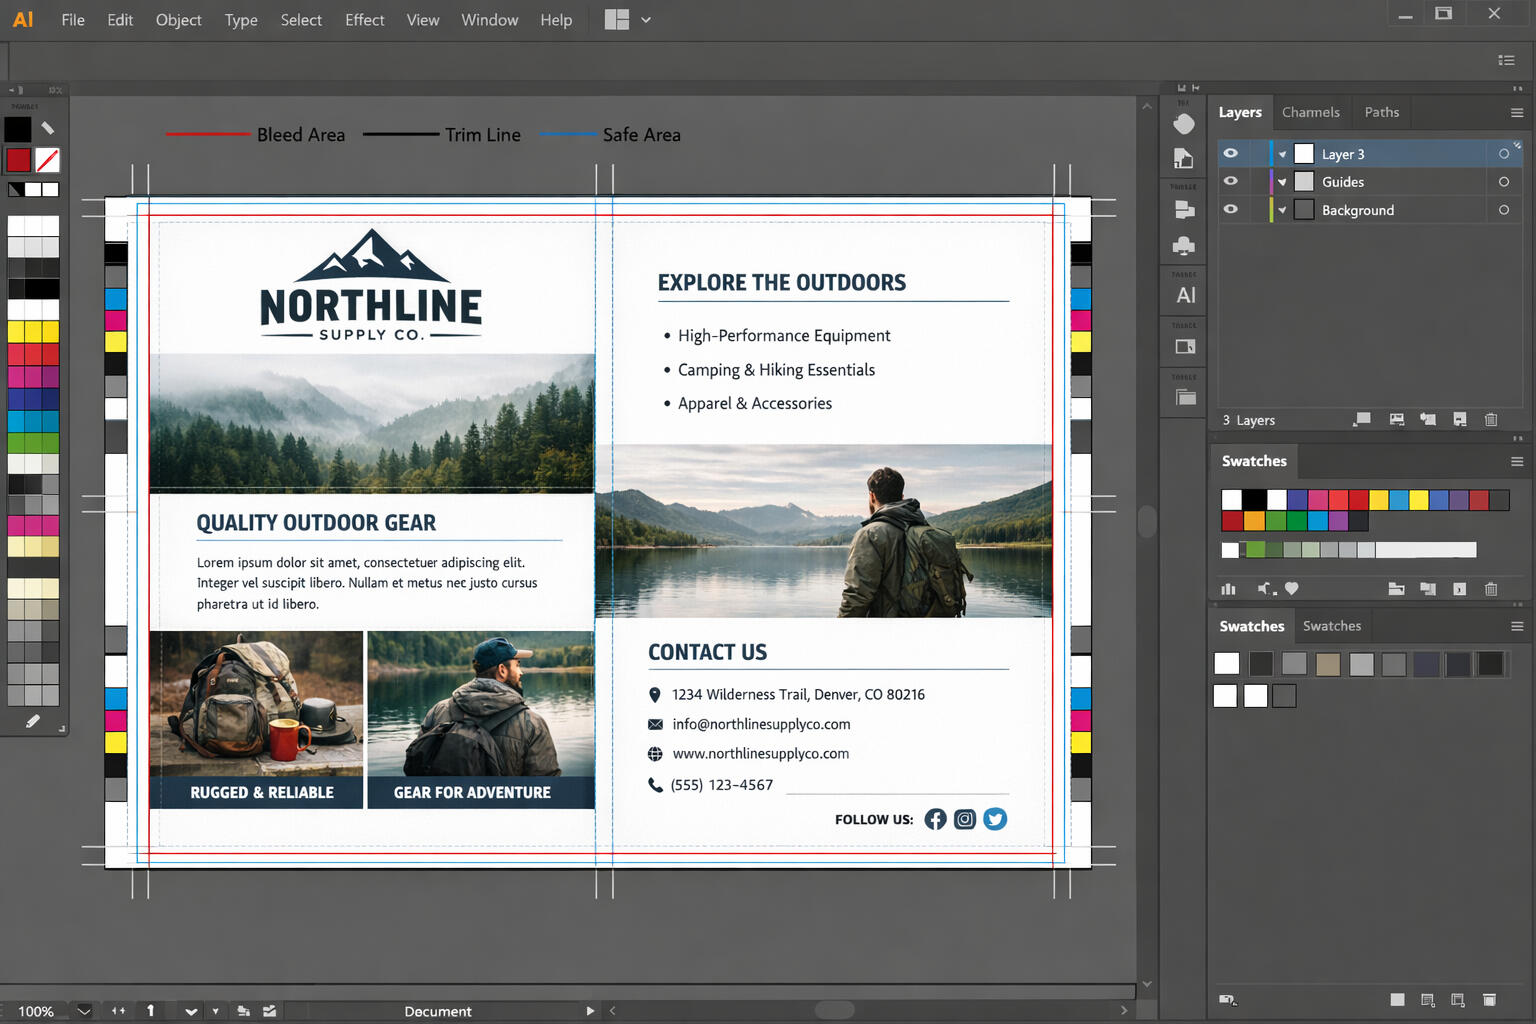
Task: Open the workspace layout switcher icon
Action: coord(617,20)
